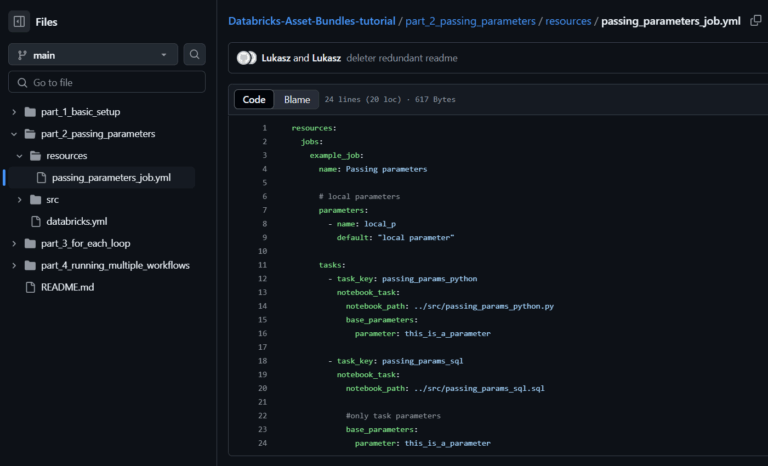This screenshot has width=768, height=466.
Task: Click the file search magnifier button
Action: pyautogui.click(x=194, y=54)
